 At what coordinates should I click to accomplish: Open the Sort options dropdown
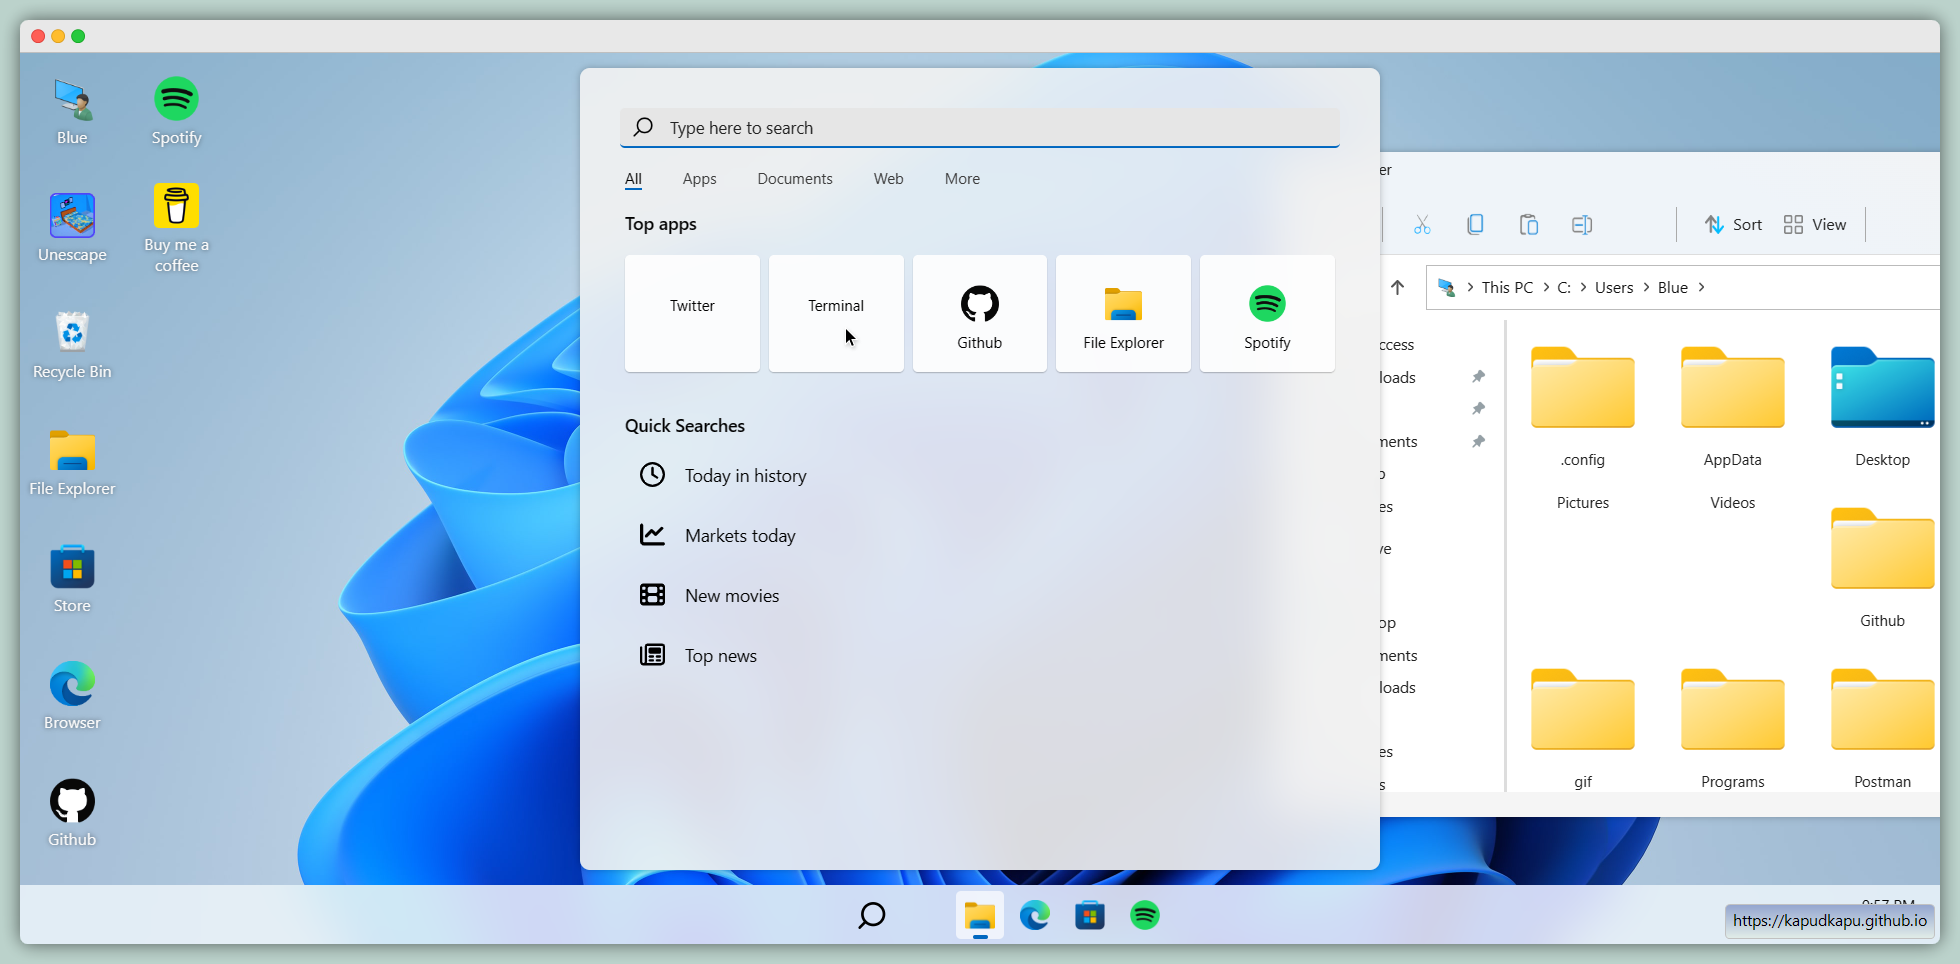1733,225
